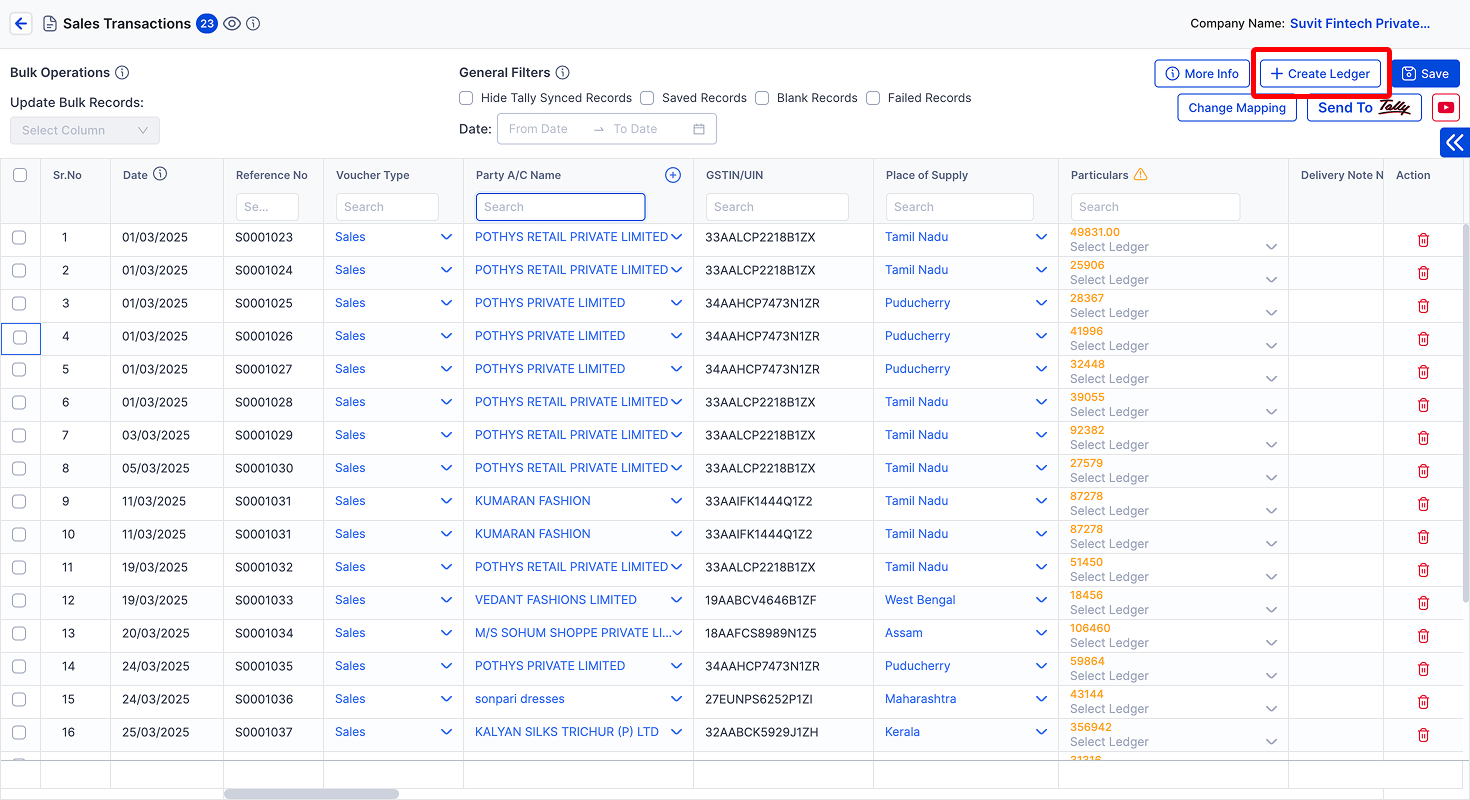Click the eye icon beside Sales Transactions
1470x800 pixels.
click(x=232, y=23)
